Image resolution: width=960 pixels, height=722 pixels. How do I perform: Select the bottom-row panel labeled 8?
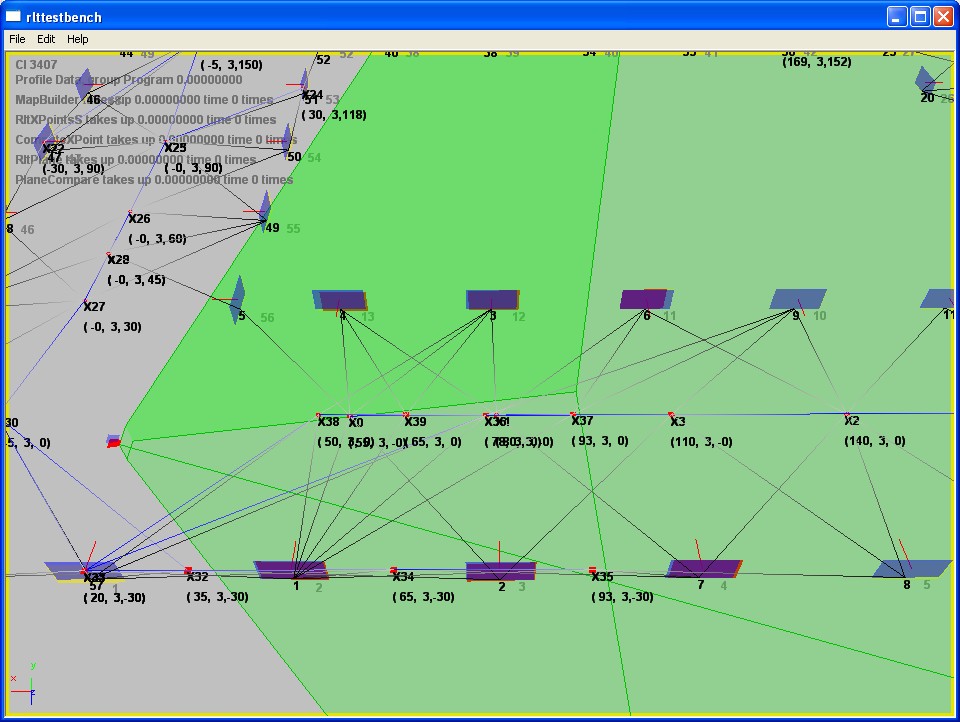click(x=910, y=568)
